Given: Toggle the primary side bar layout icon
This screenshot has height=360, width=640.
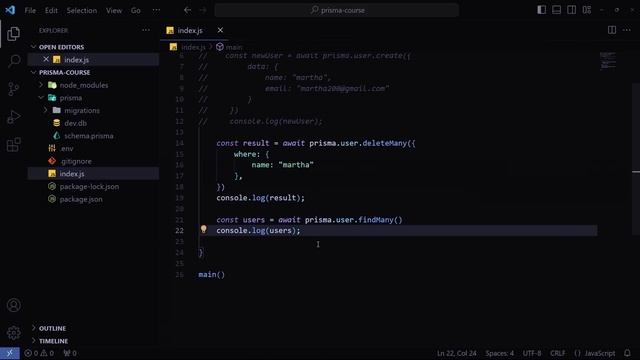Looking at the screenshot, I should pos(541,10).
